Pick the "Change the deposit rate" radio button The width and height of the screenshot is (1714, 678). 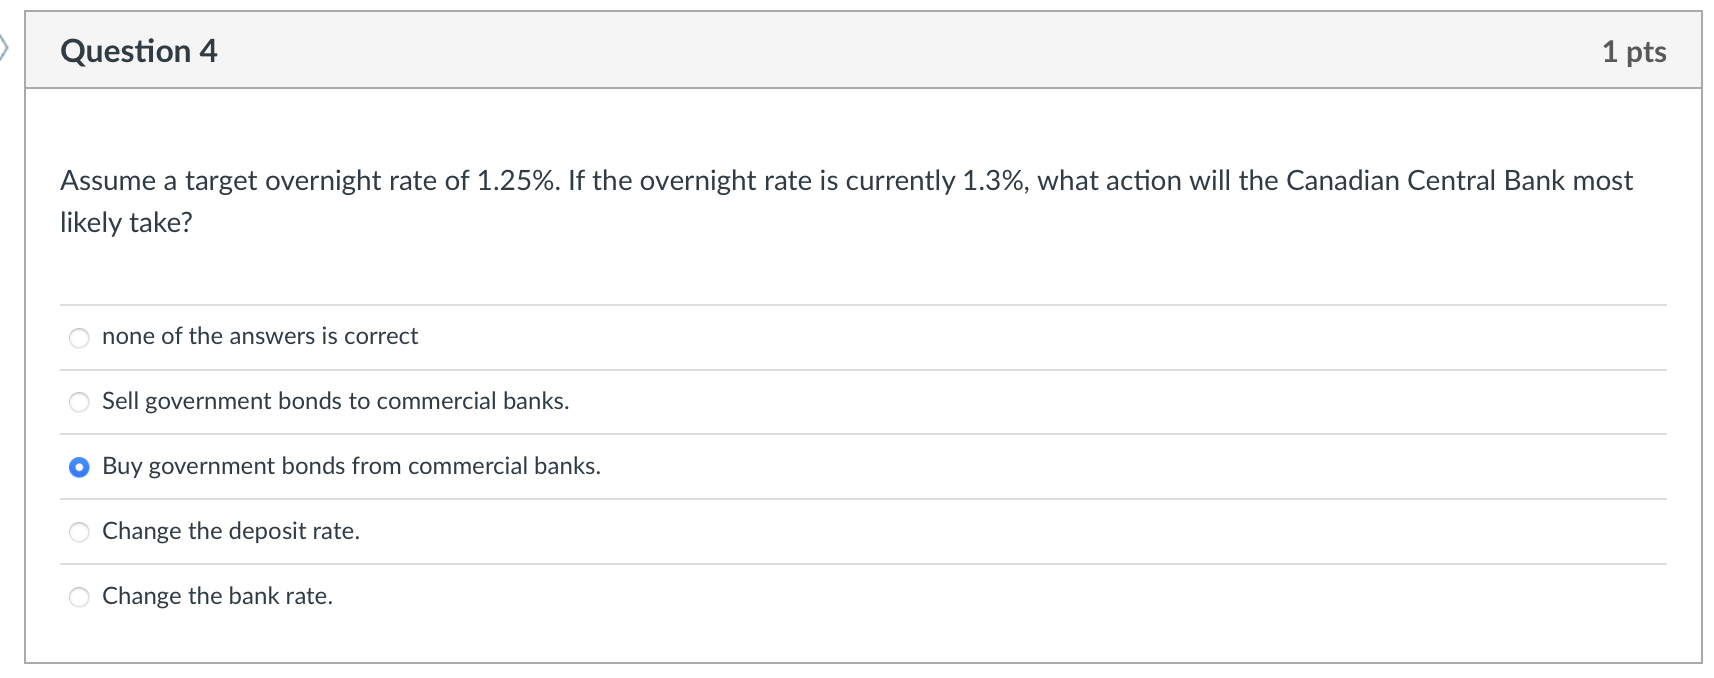(x=79, y=532)
